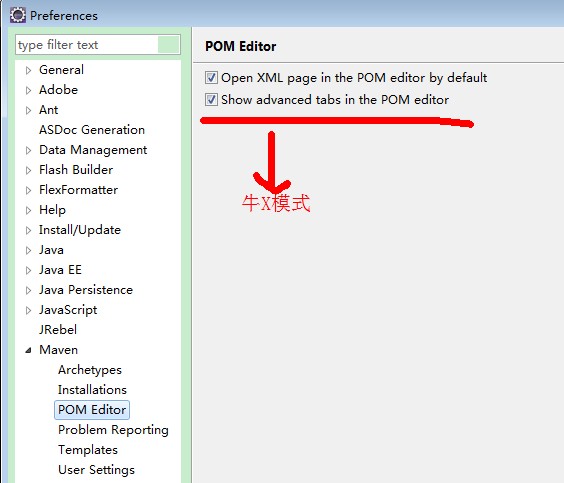
Task: Clear the filter text via the field's end button
Action: pyautogui.click(x=169, y=45)
